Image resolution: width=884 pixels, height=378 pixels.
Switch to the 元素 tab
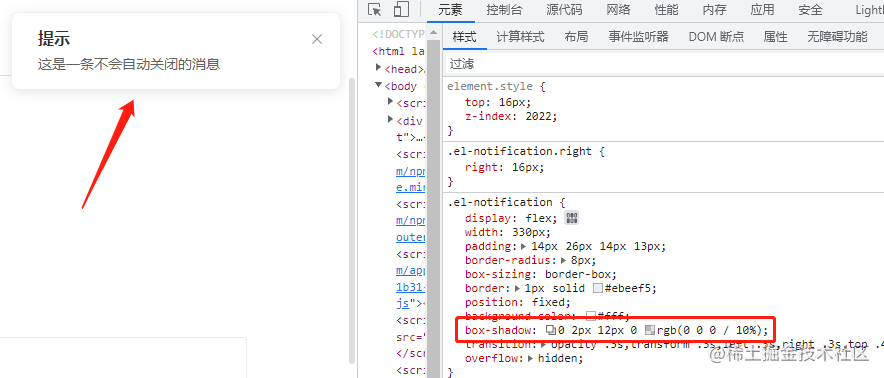pos(450,10)
